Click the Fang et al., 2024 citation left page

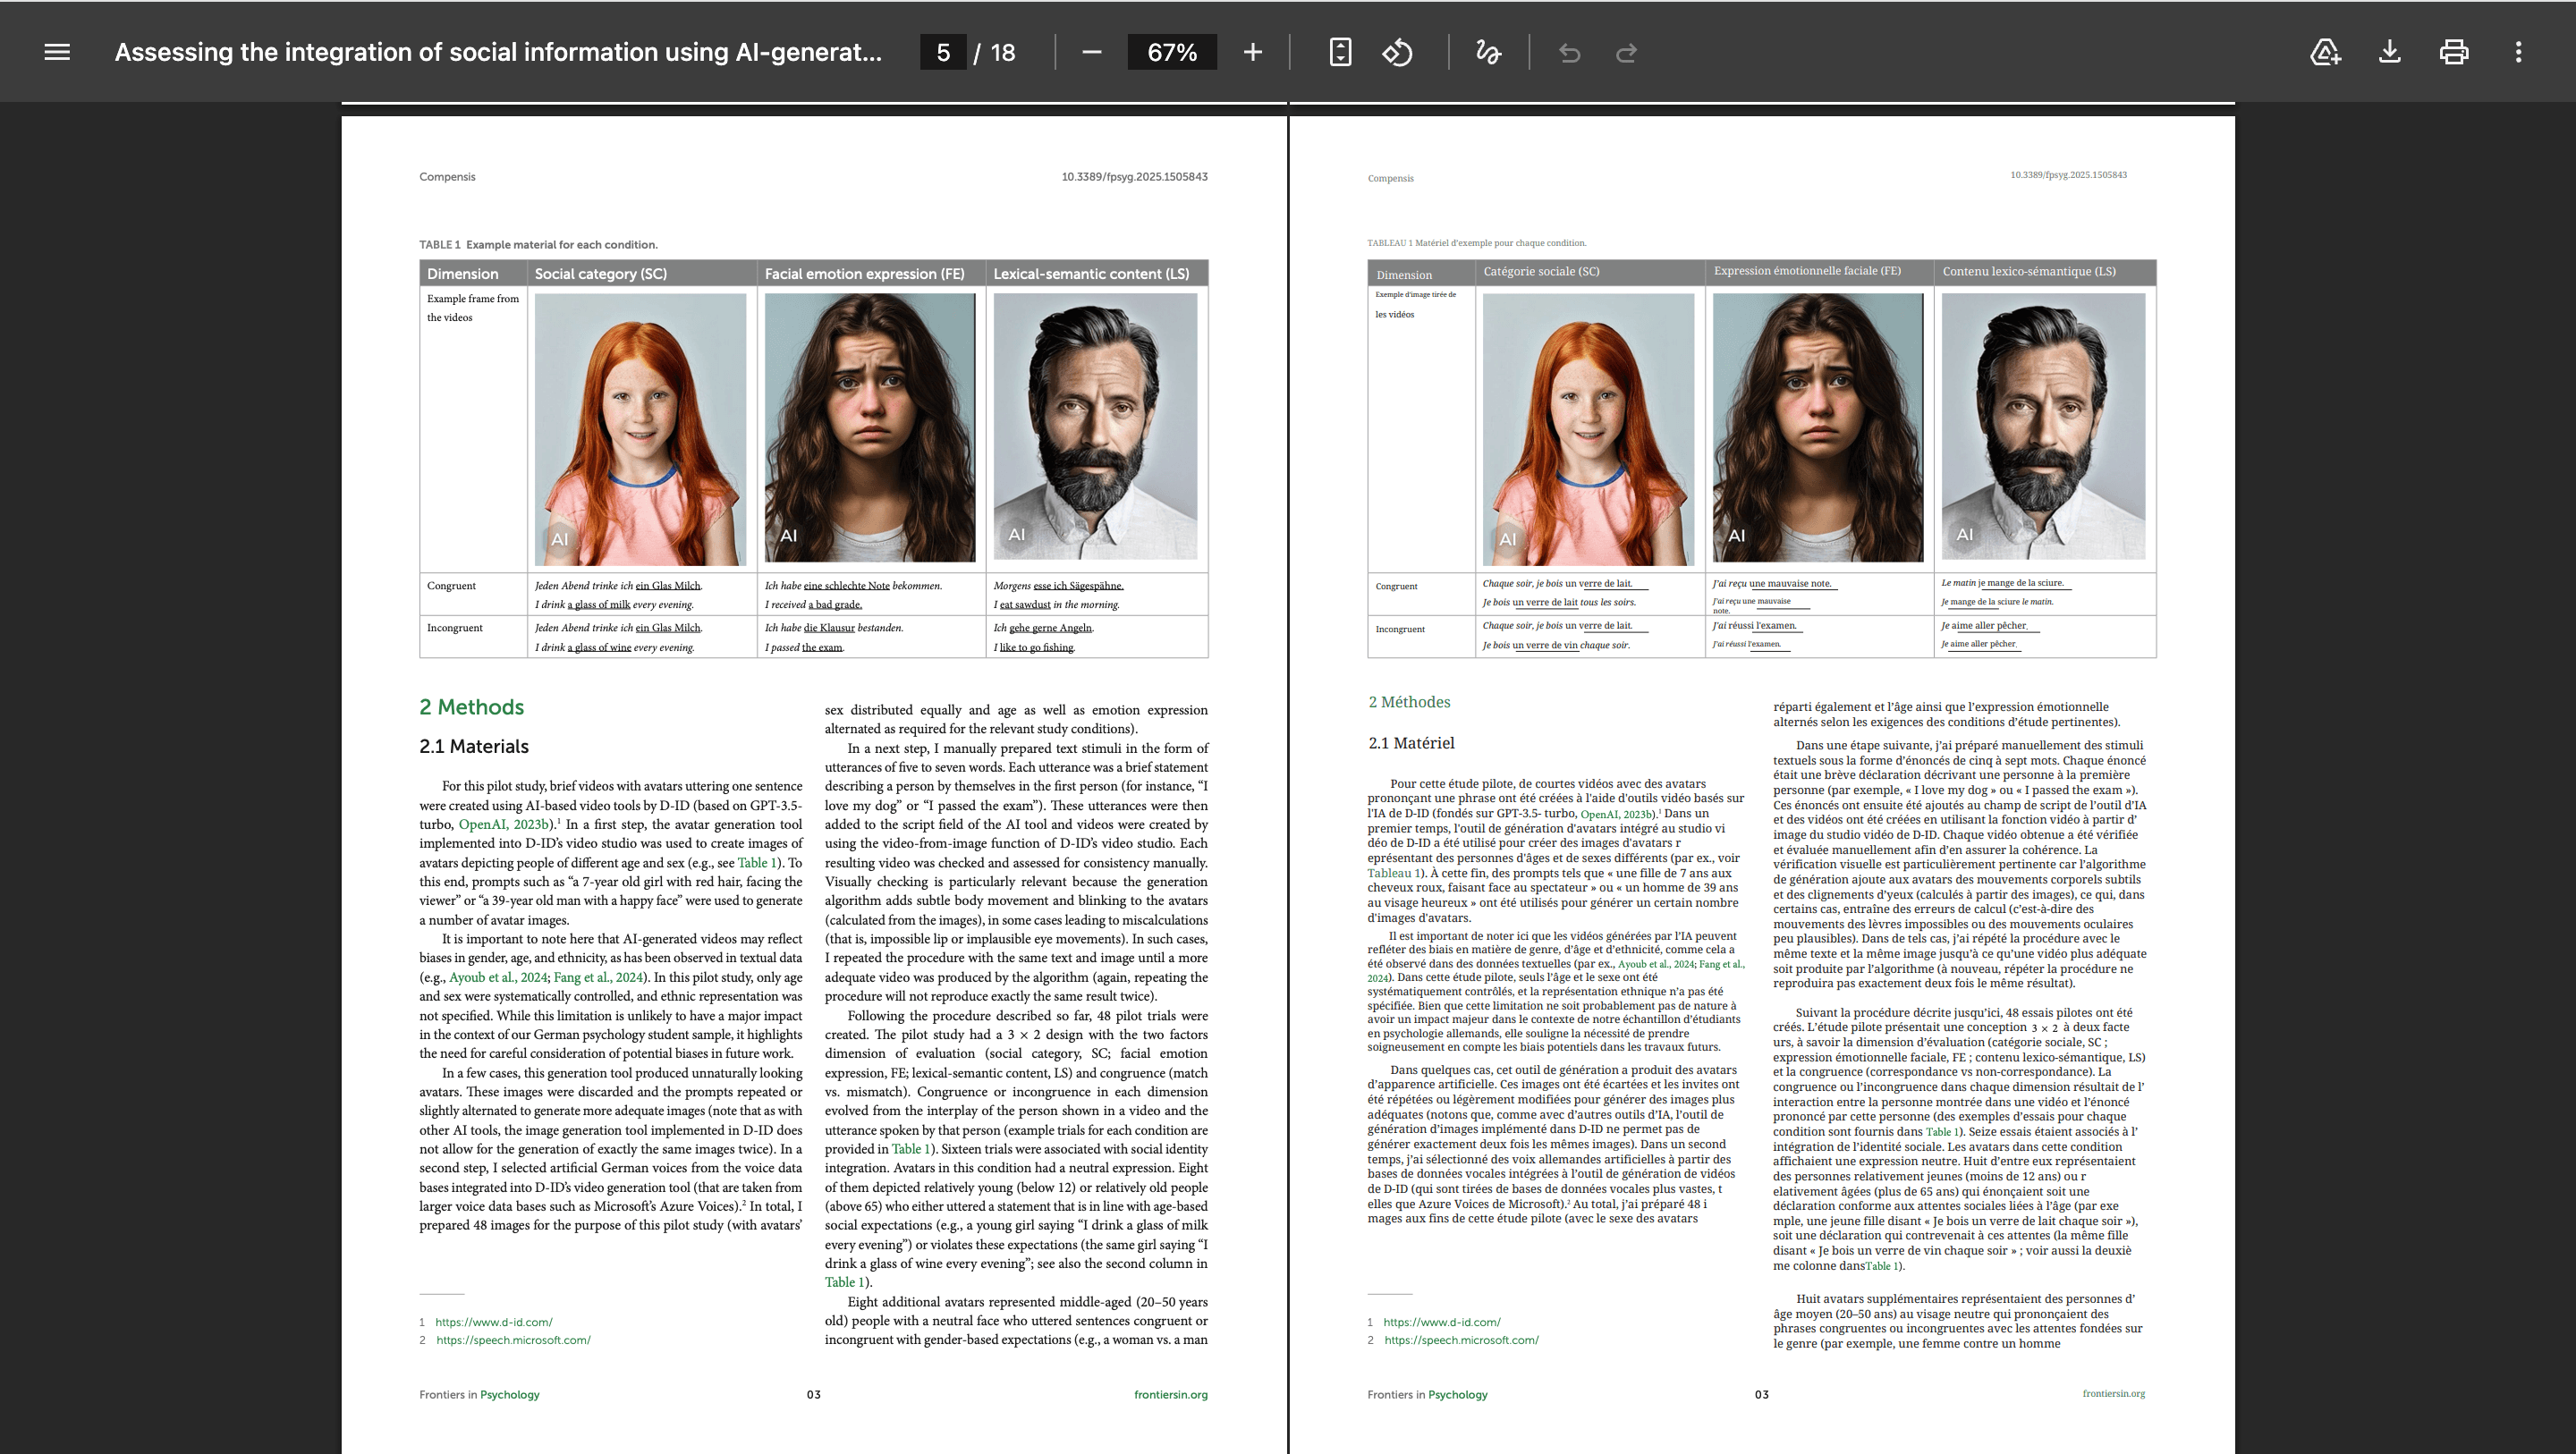pos(597,977)
